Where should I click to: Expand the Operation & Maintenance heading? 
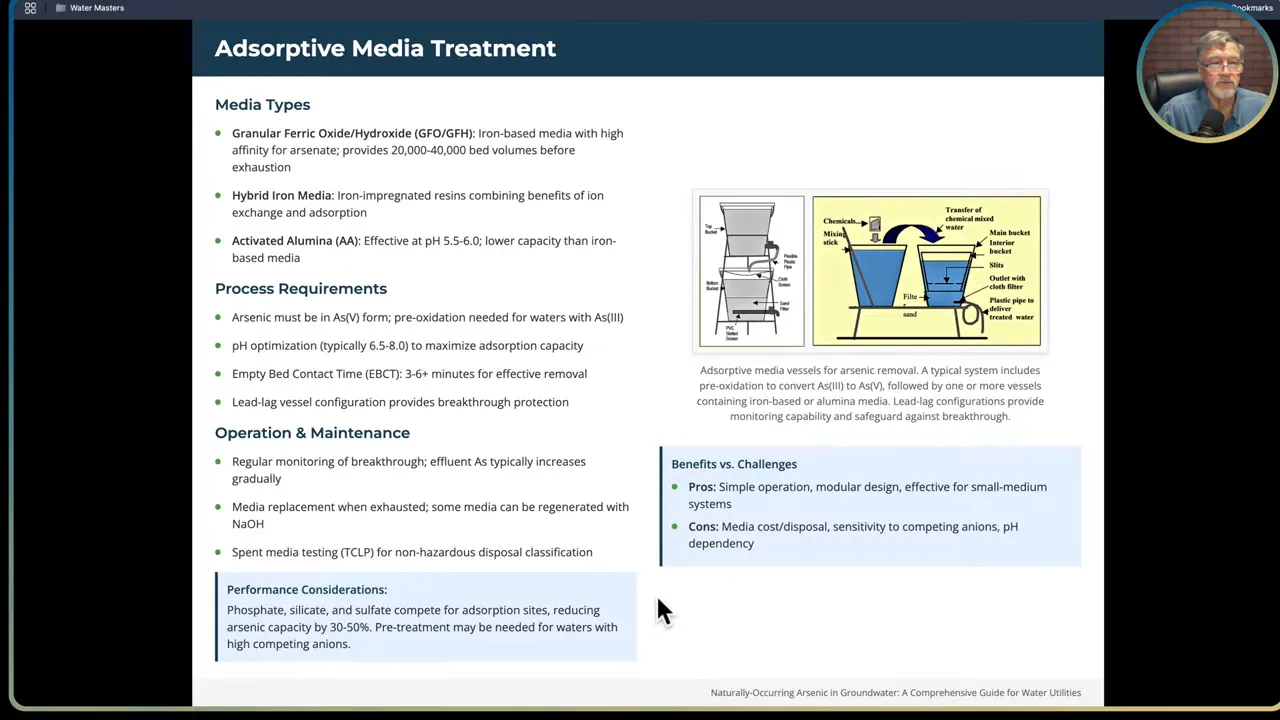click(312, 432)
